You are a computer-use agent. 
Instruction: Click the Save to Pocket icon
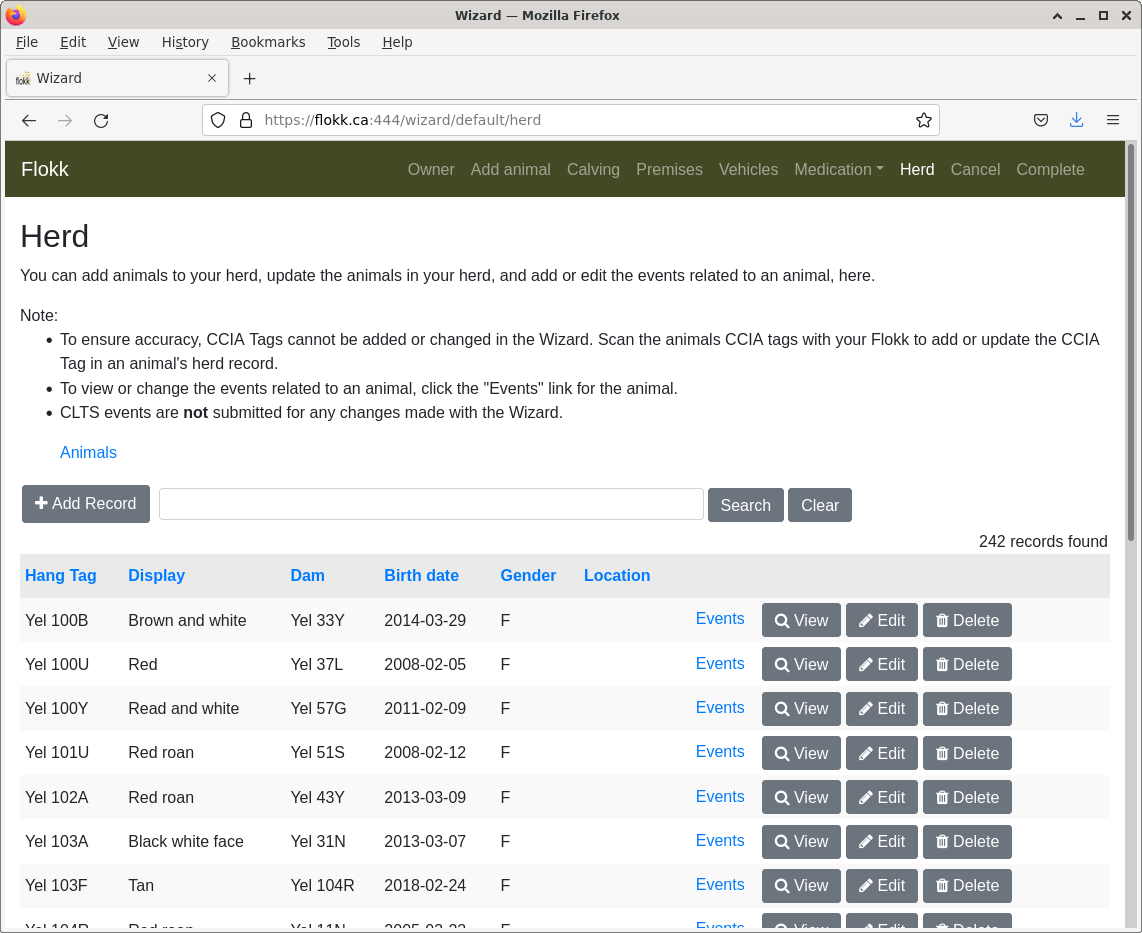(x=1041, y=120)
